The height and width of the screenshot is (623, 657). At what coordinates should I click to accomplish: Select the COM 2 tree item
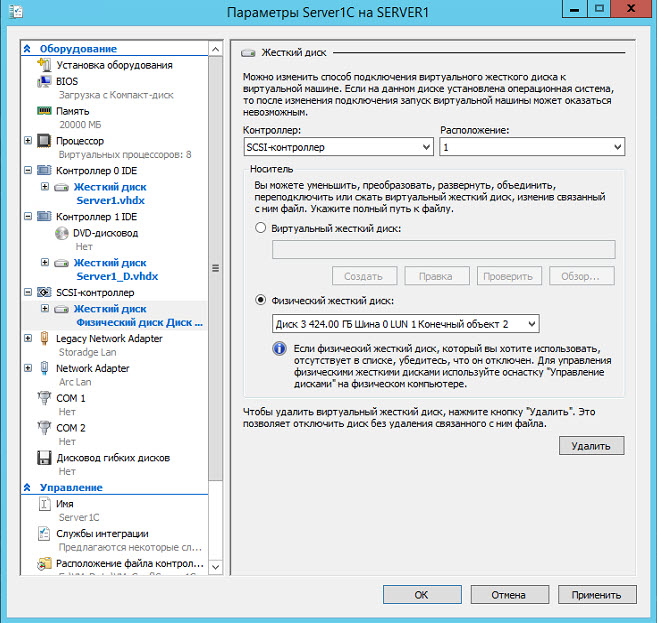[71, 428]
